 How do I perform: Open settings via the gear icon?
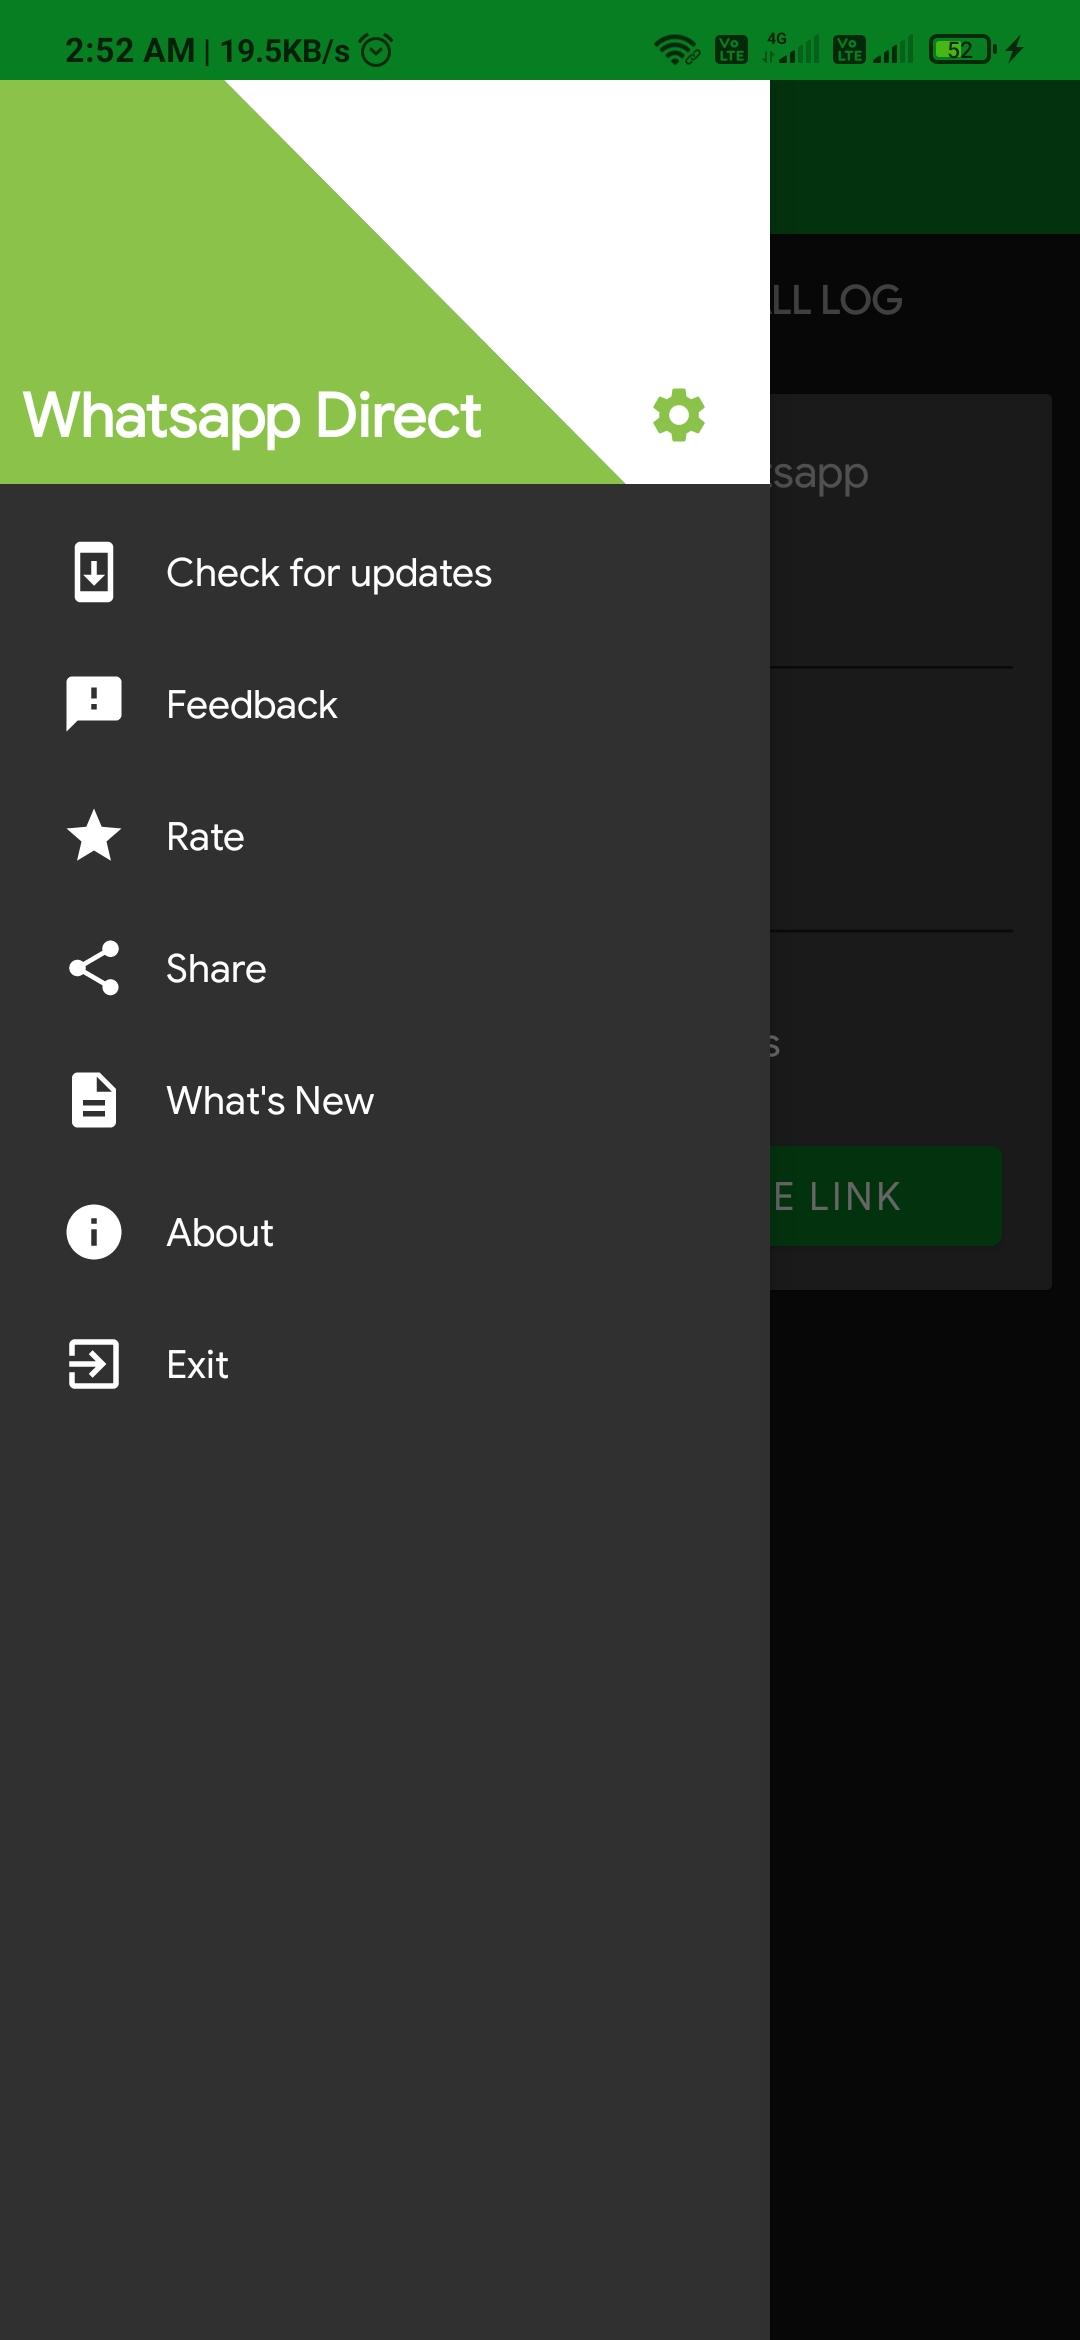(x=679, y=415)
